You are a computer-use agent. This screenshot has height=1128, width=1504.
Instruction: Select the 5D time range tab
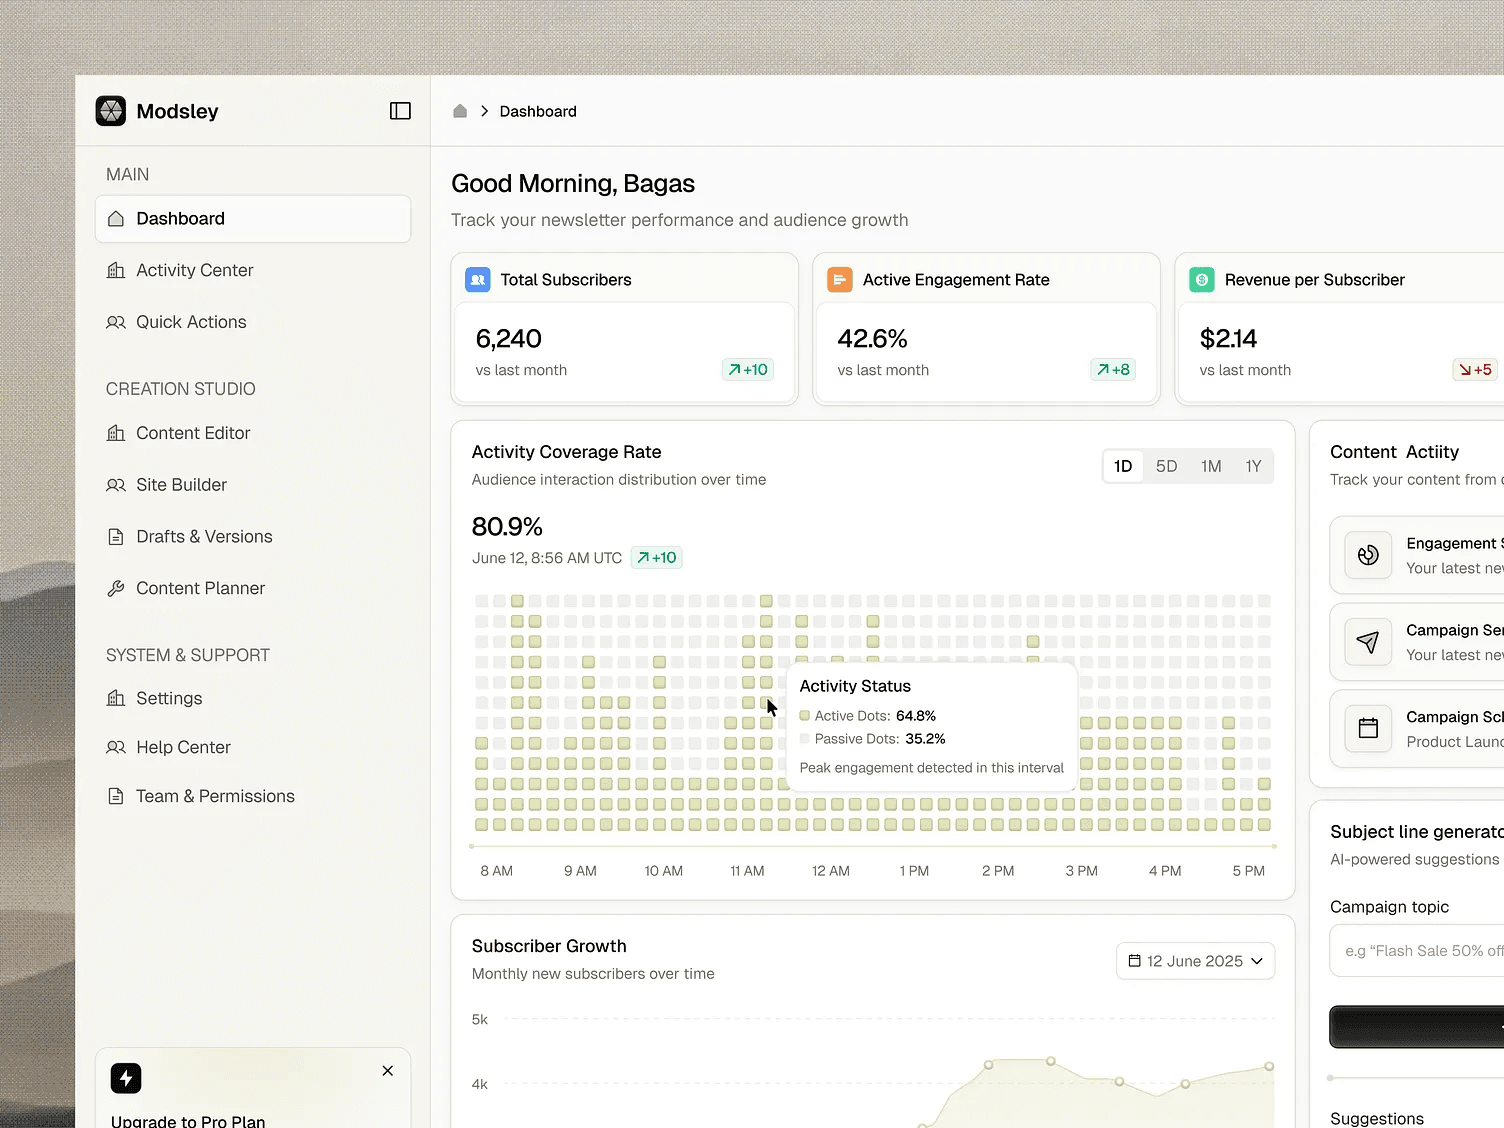pyautogui.click(x=1167, y=466)
